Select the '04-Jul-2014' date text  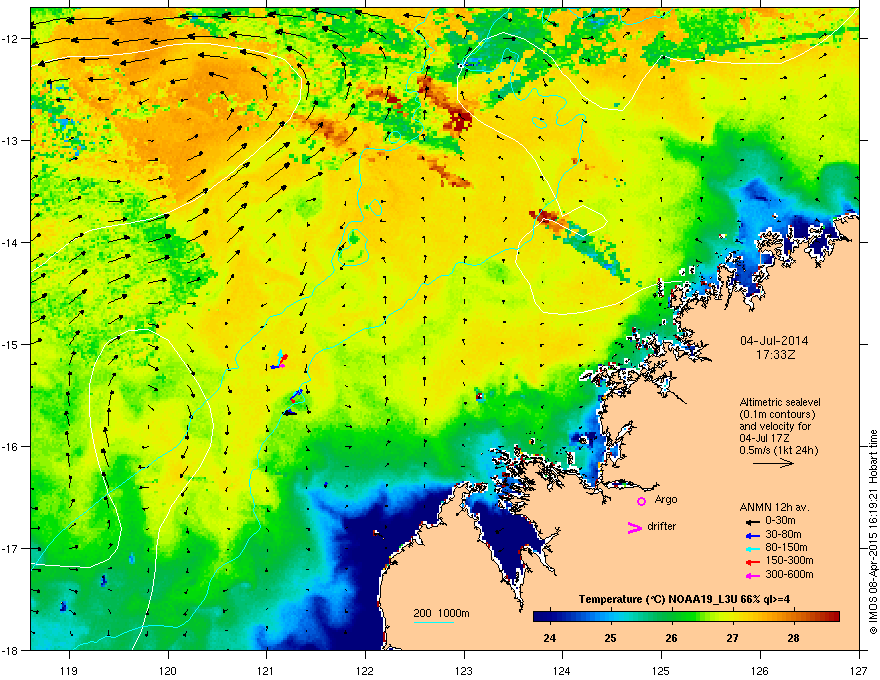774,341
